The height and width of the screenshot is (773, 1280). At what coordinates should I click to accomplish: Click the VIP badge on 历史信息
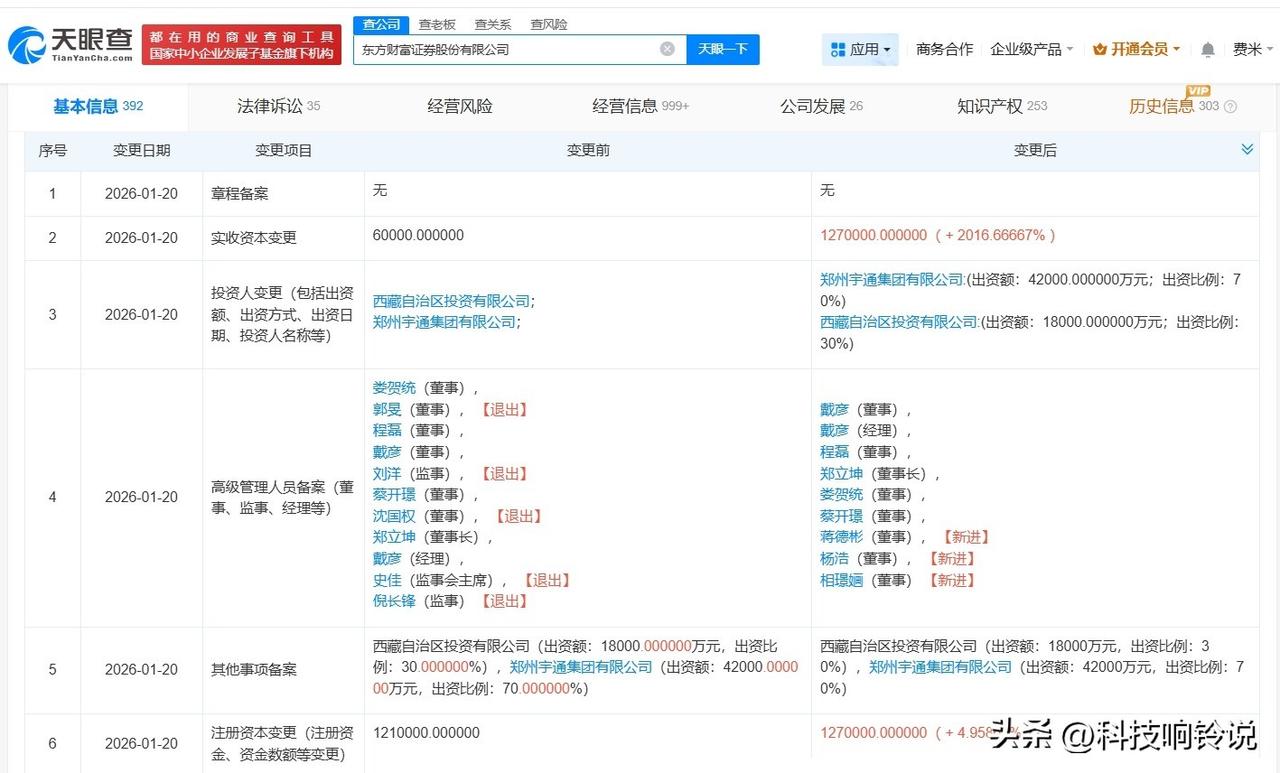(1197, 93)
